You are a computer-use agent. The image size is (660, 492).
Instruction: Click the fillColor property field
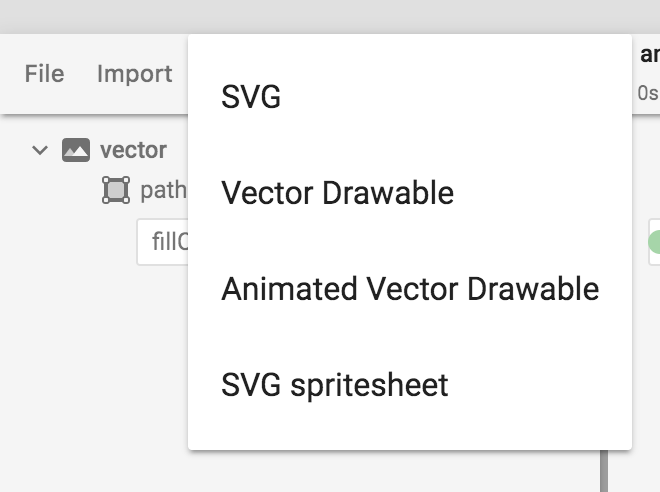point(163,242)
